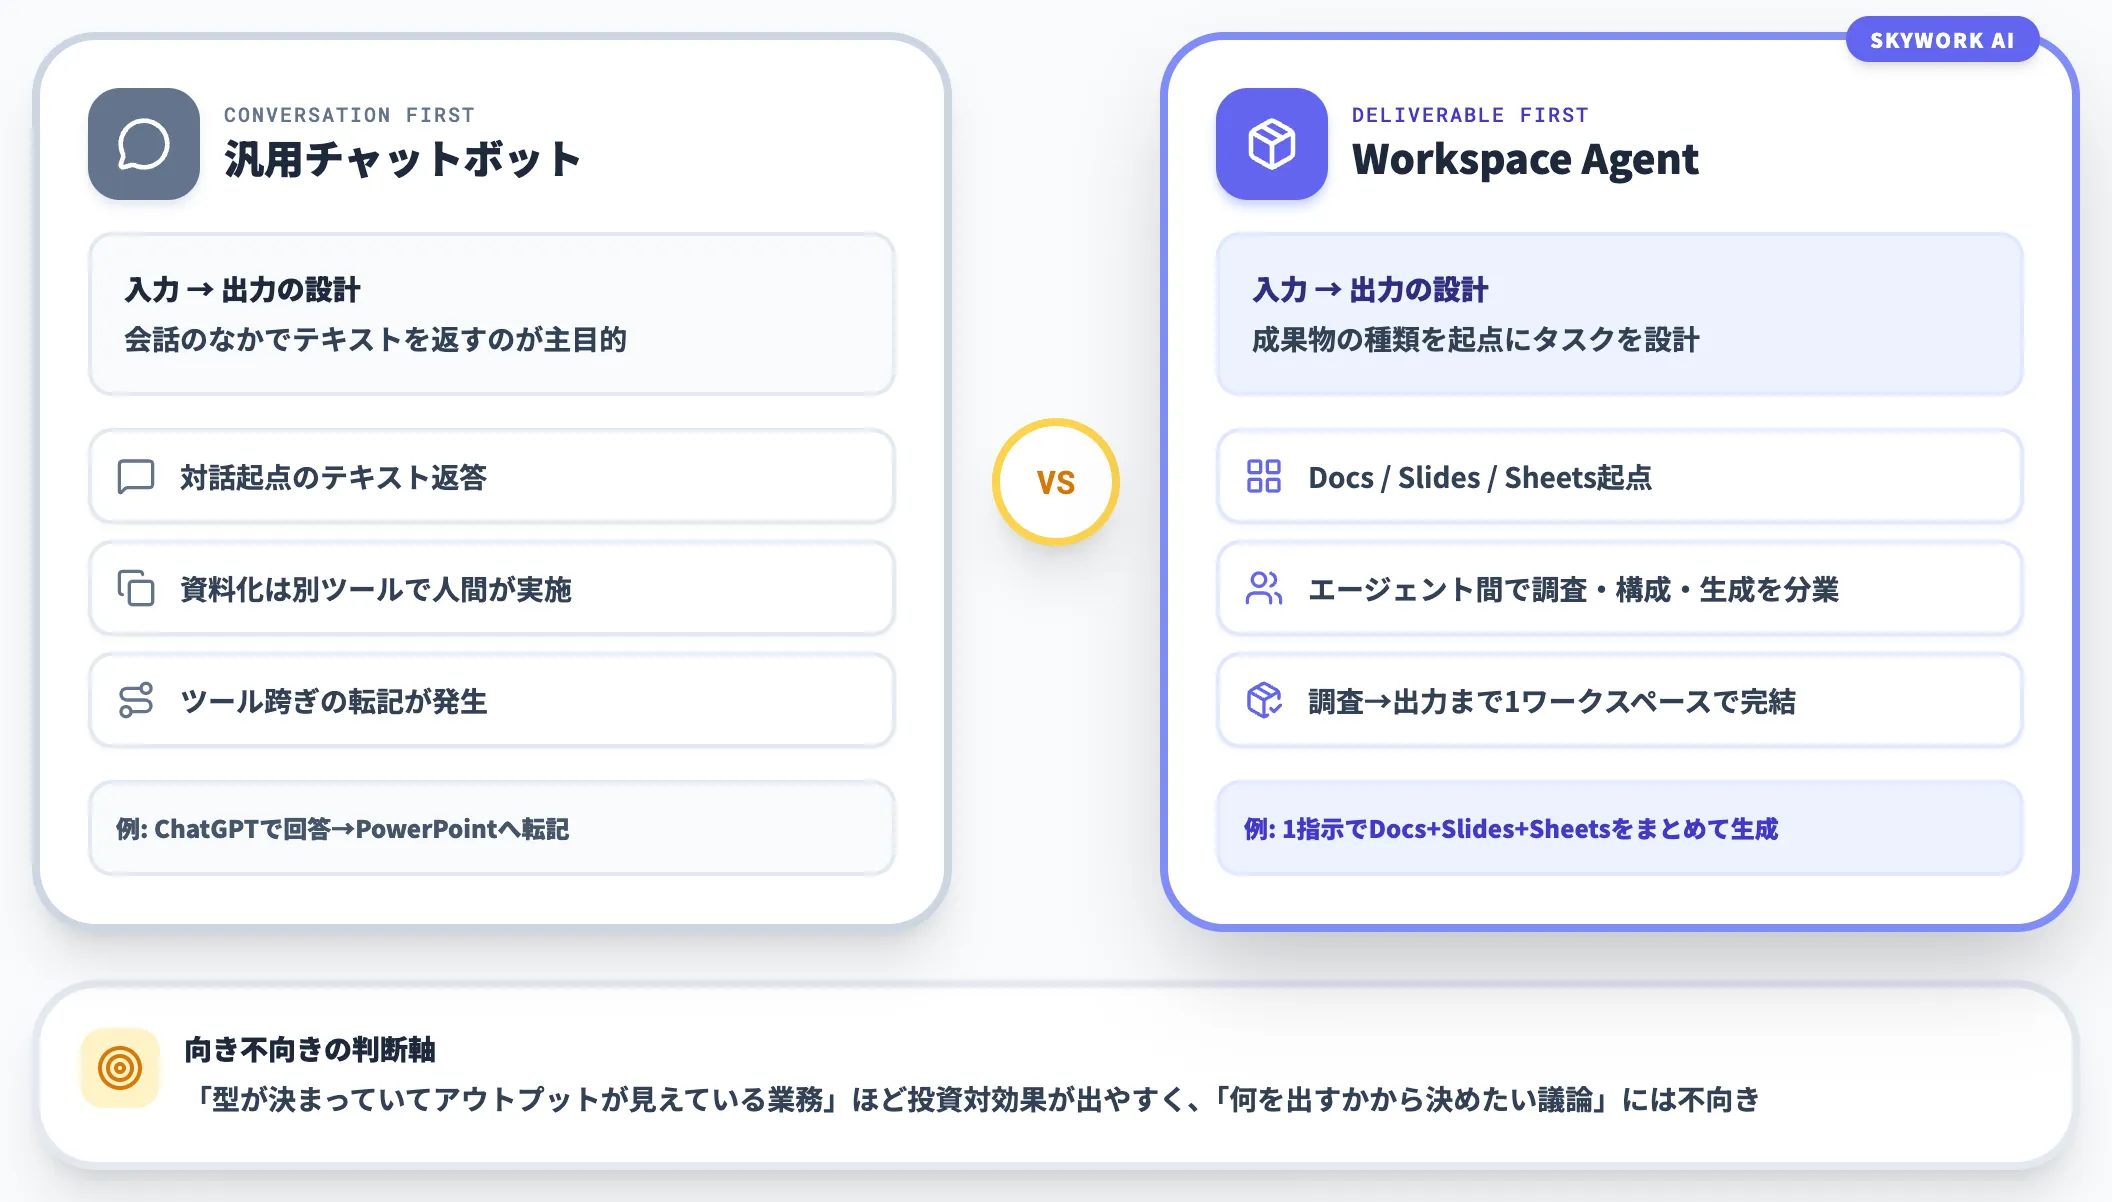
Task: Select the Workspace Agent heading
Action: [1525, 159]
